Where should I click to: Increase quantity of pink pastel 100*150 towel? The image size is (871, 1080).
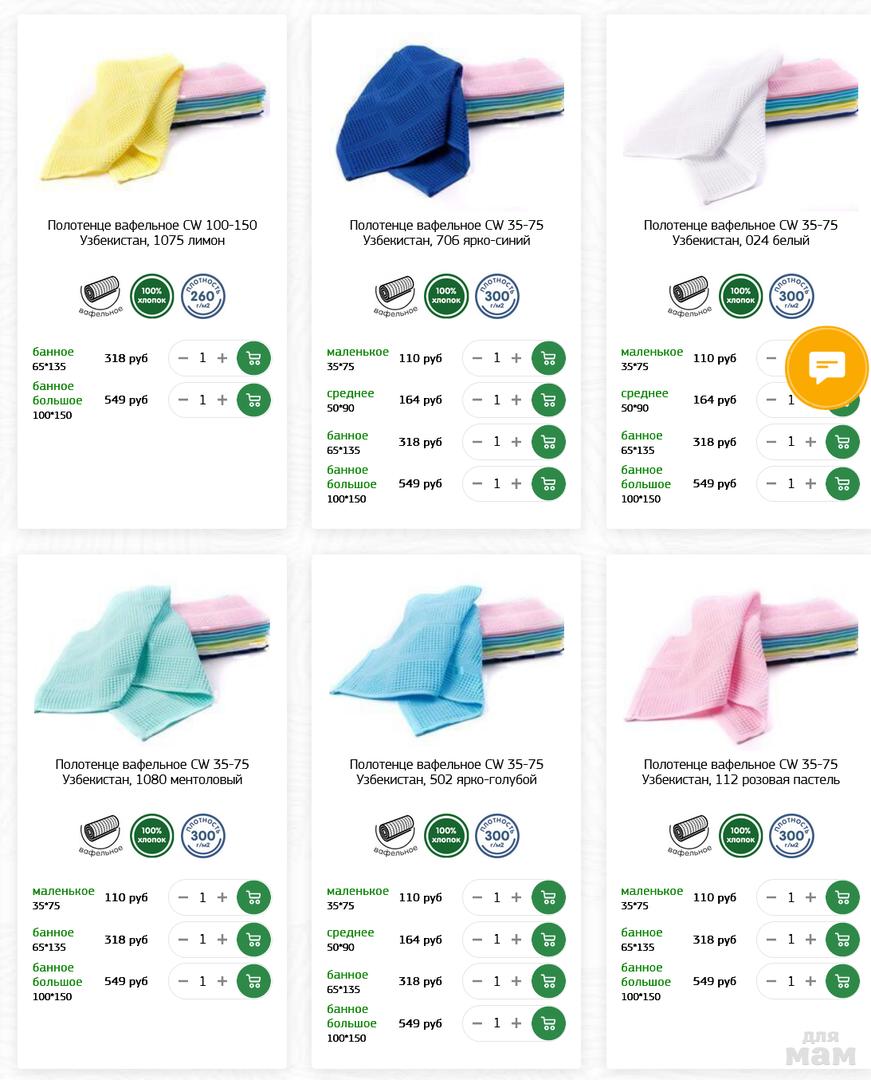coord(810,982)
